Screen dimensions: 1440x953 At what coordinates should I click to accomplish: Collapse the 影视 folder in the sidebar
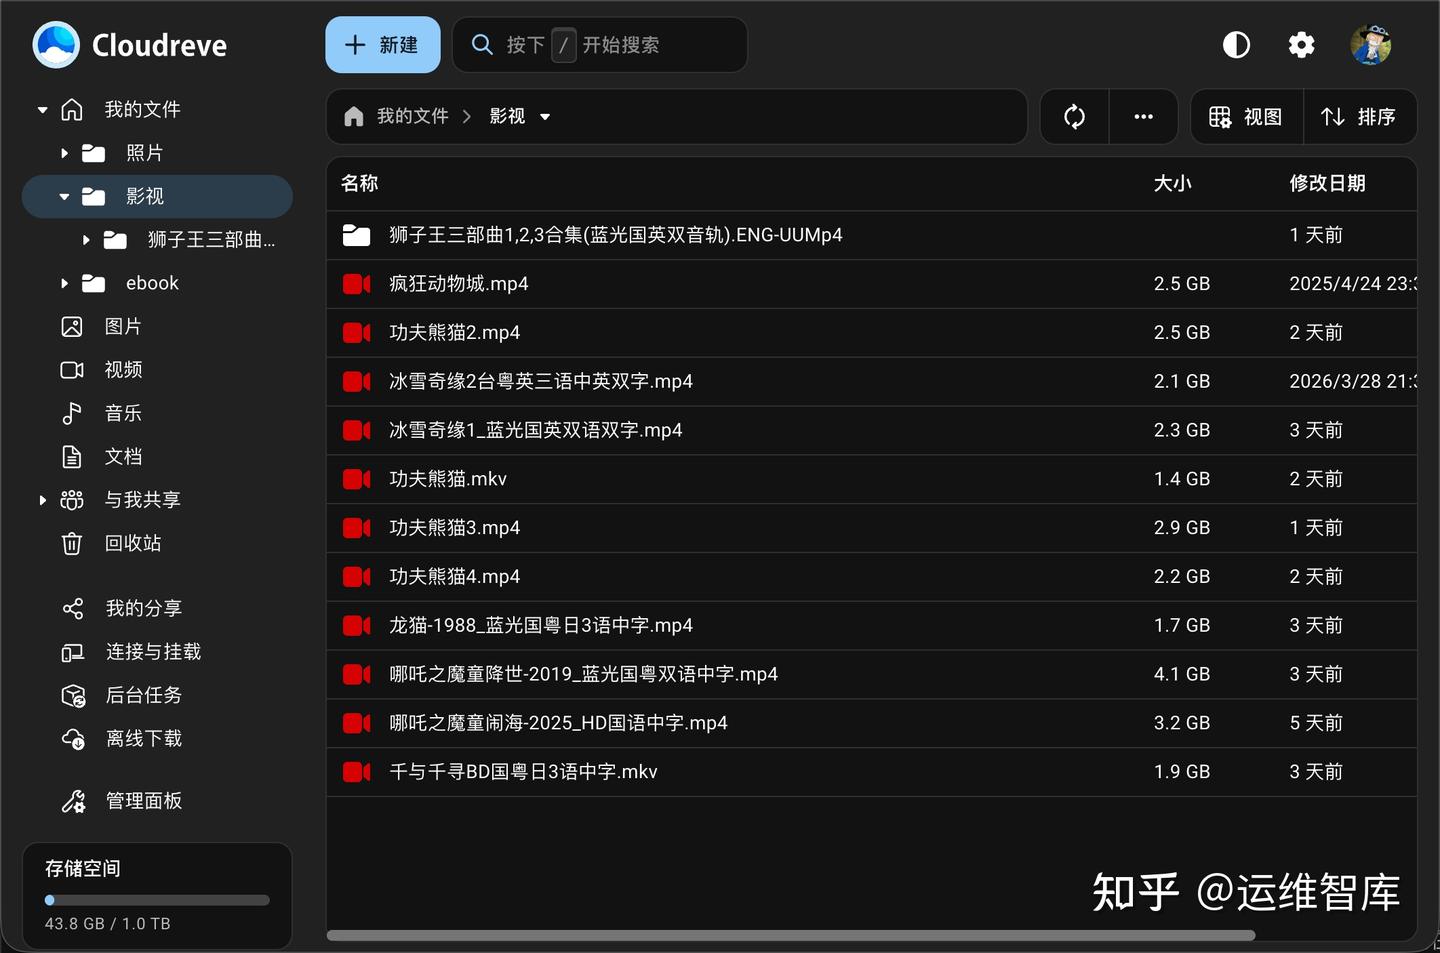pos(64,197)
